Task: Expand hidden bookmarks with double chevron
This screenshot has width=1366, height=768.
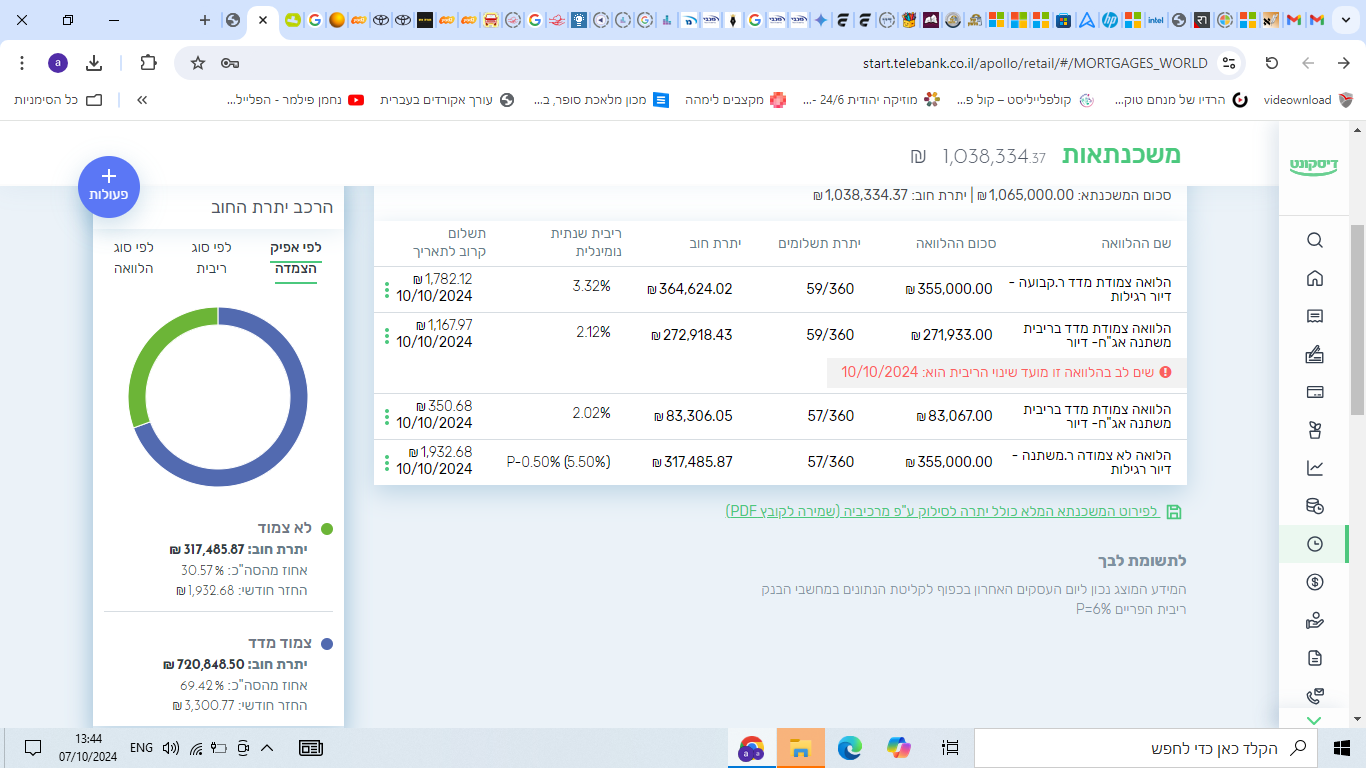Action: [142, 100]
